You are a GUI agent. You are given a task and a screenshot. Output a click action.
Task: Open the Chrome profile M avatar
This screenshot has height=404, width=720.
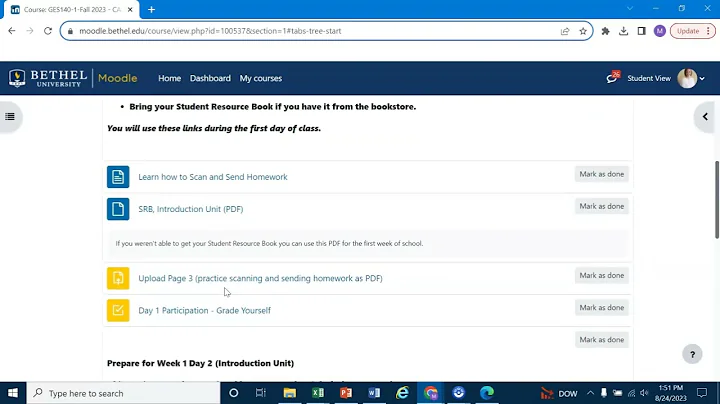[660, 31]
